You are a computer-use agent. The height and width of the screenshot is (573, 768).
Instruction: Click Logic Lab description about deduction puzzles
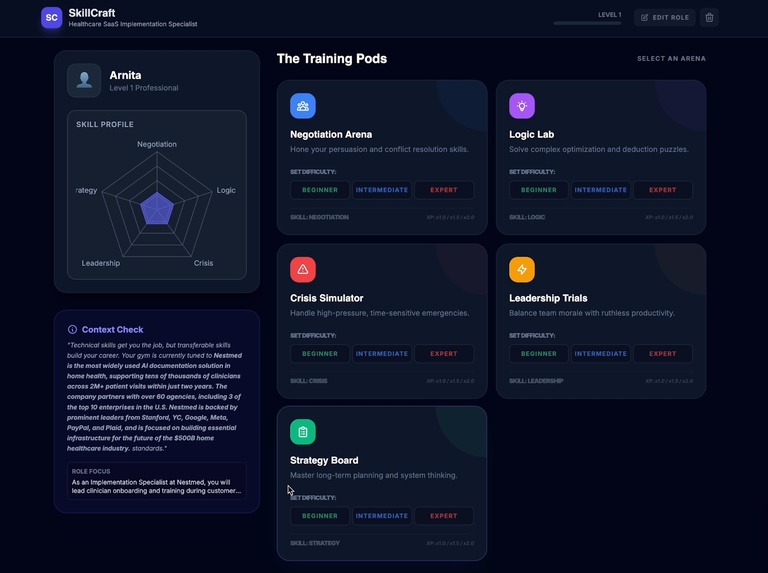click(x=599, y=149)
